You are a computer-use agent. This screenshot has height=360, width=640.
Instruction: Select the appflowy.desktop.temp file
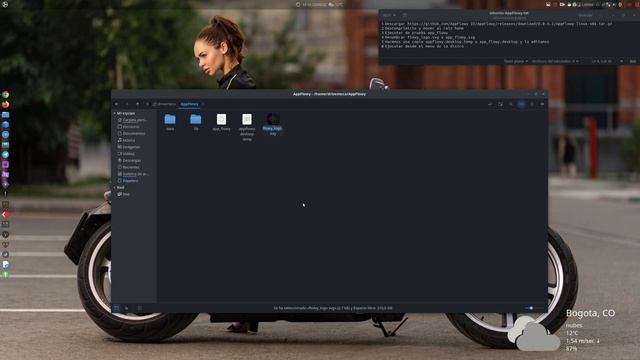click(247, 127)
